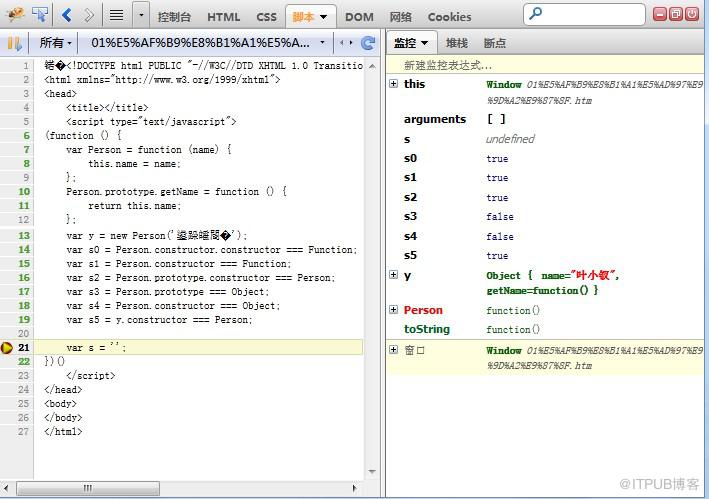Viewport: 709px width, 499px height.
Task: Click the 'this' Window value link
Action: click(x=595, y=92)
